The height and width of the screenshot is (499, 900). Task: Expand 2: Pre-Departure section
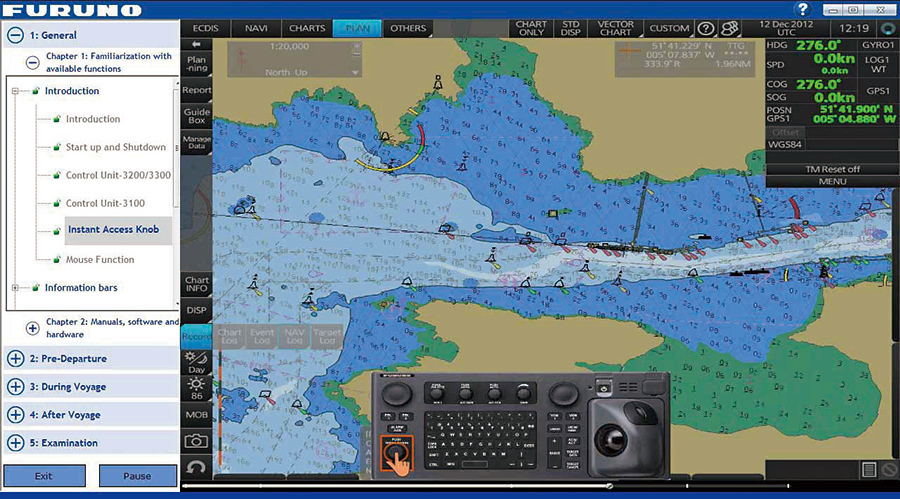click(x=16, y=359)
